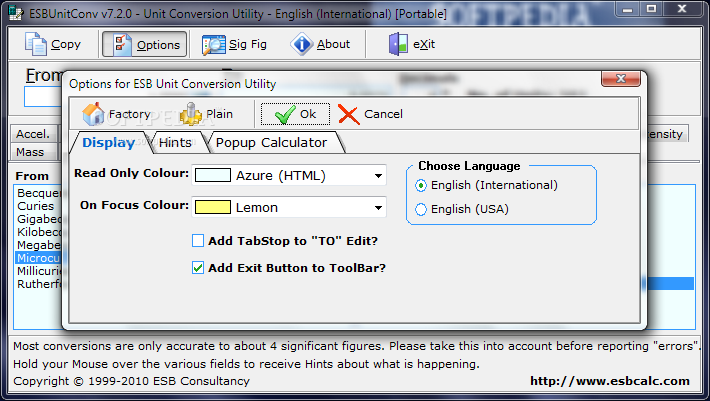Select Gigabecquerels in the From list
Image resolution: width=710 pixels, height=401 pixels.
click(x=39, y=219)
